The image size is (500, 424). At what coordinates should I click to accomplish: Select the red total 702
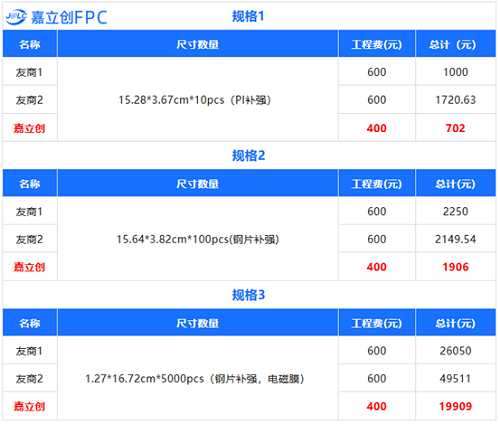(455, 128)
